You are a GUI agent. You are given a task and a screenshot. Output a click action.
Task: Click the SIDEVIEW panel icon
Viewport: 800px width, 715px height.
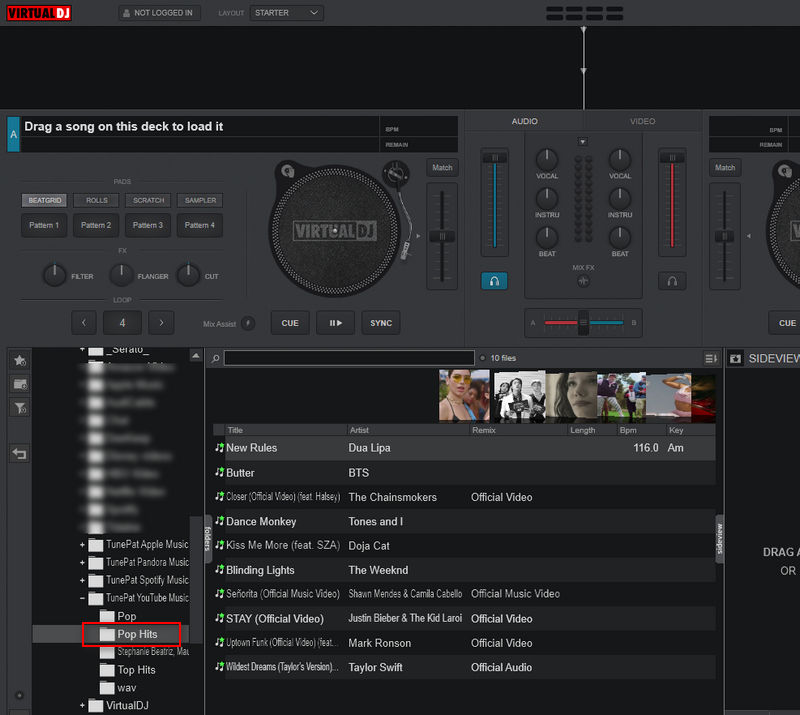737,357
